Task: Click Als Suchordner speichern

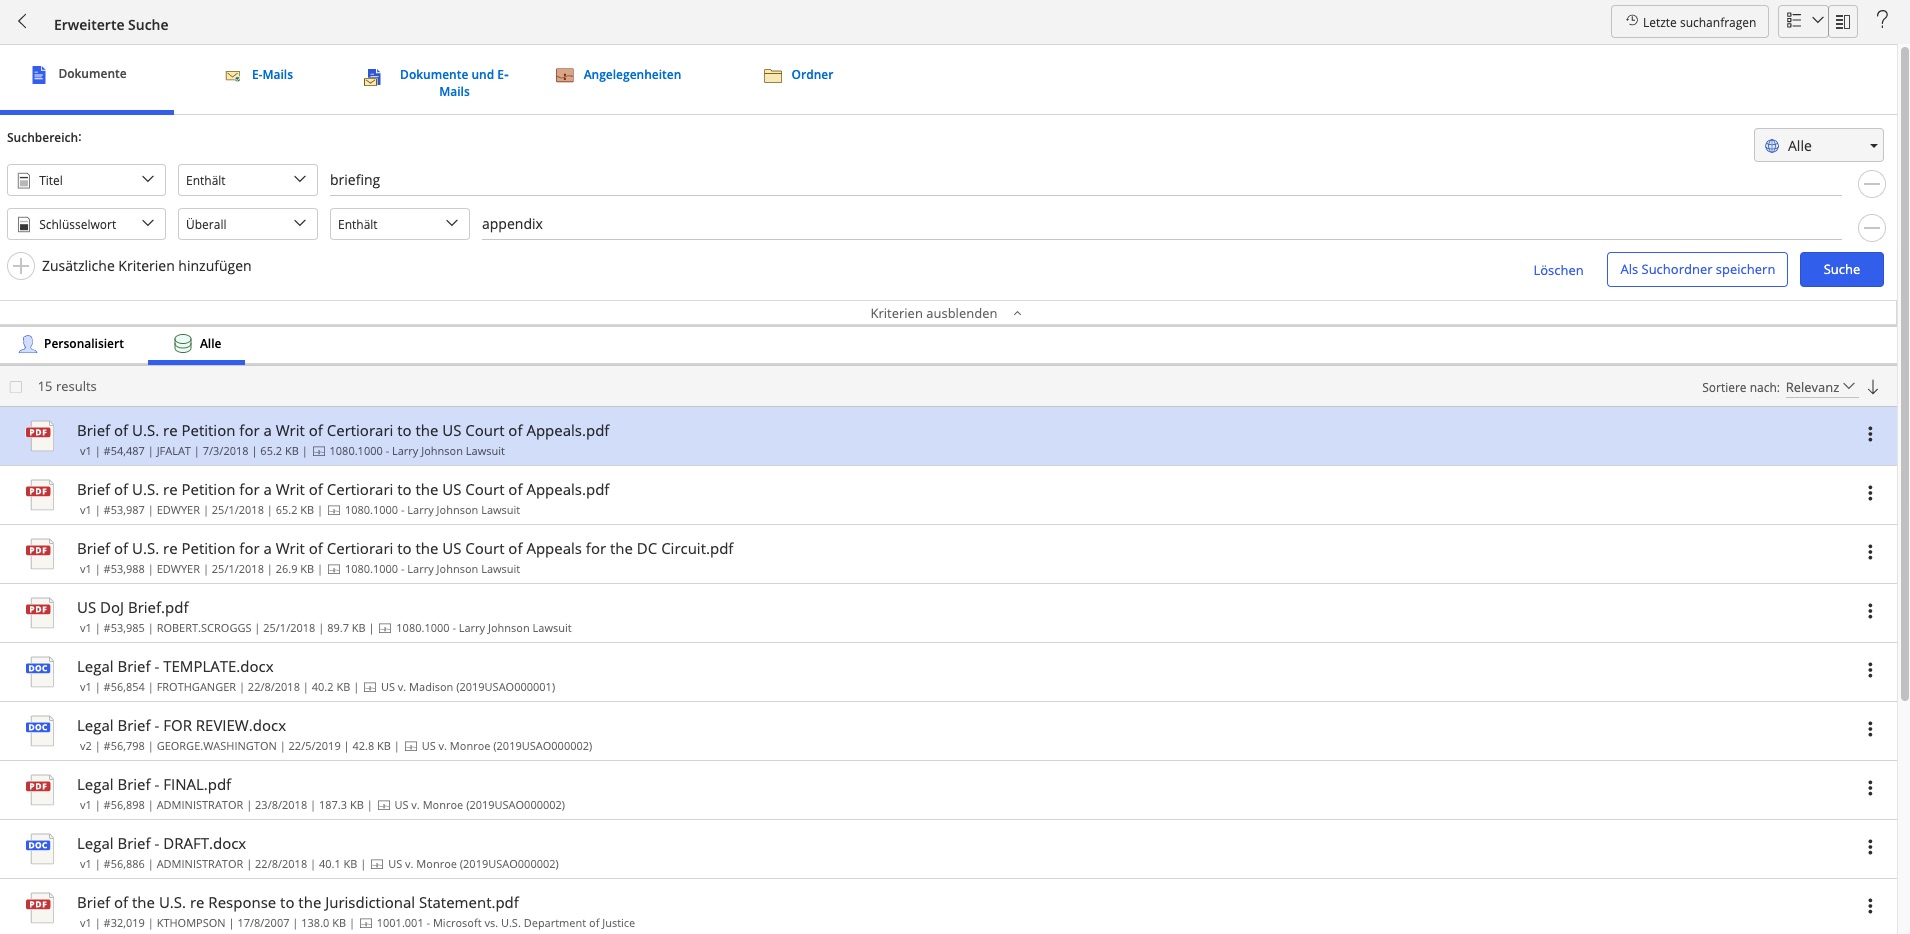Action: point(1697,269)
